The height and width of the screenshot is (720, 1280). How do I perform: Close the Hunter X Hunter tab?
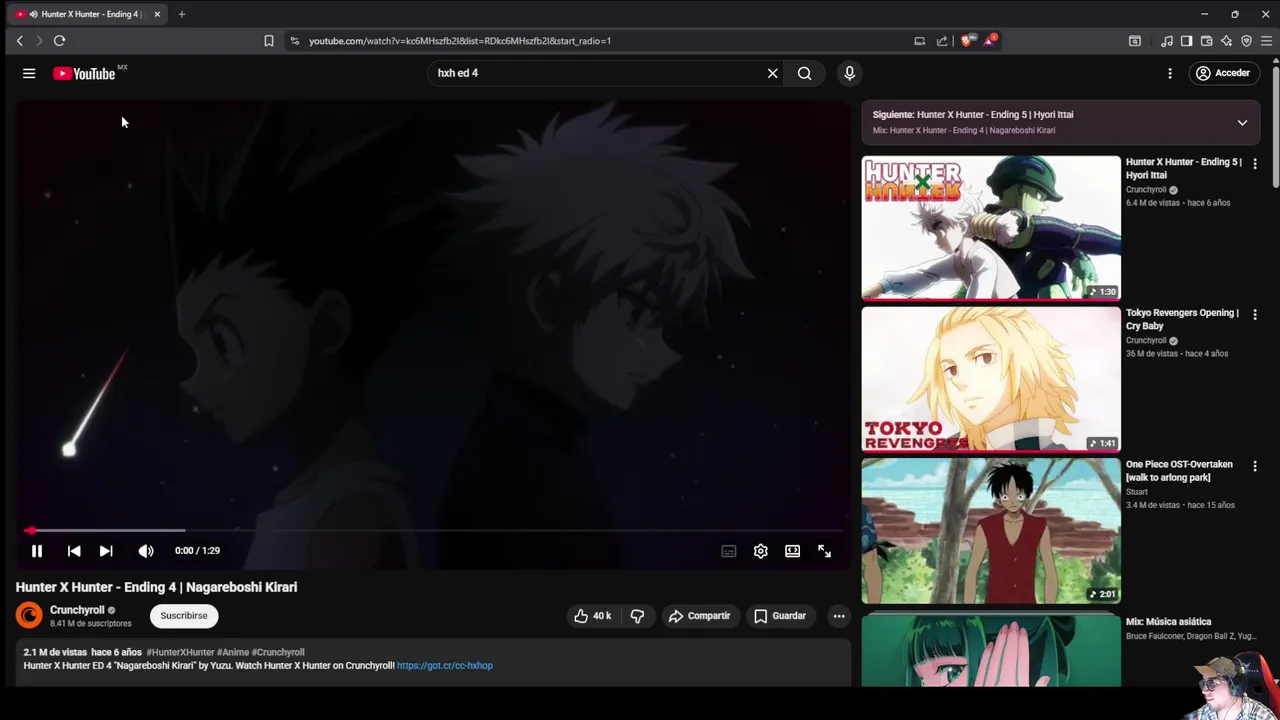tap(157, 14)
